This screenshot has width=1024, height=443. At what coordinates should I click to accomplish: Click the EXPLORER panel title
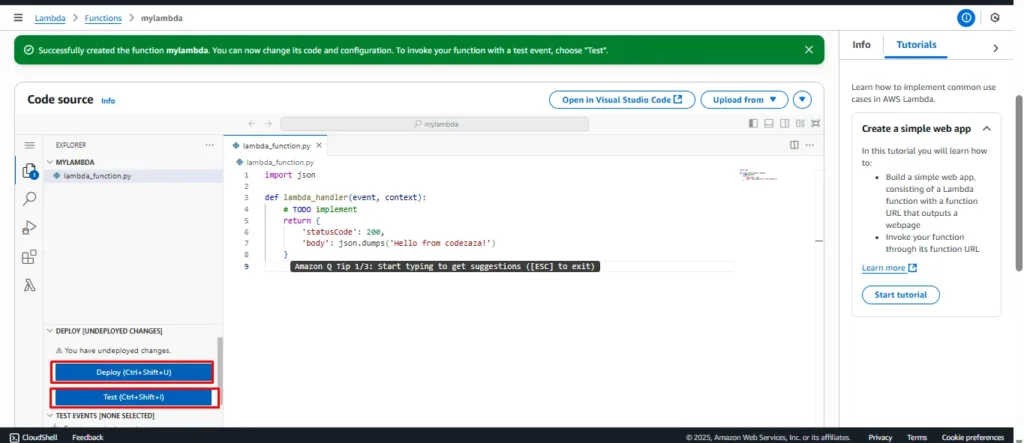click(71, 145)
